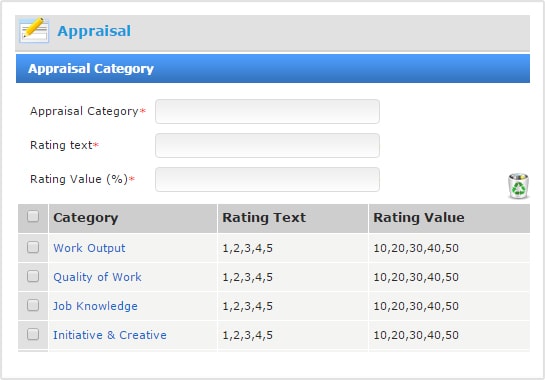The height and width of the screenshot is (380, 545).
Task: Check the Quality of Work row checkbox
Action: coord(33,276)
